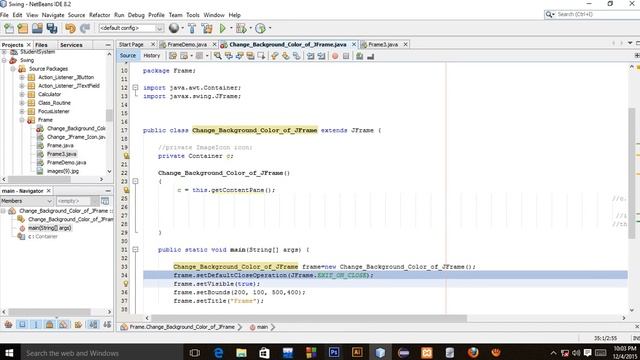This screenshot has height=360, width=640.
Task: Click the Save All toolbar icon
Action: pos(52,28)
